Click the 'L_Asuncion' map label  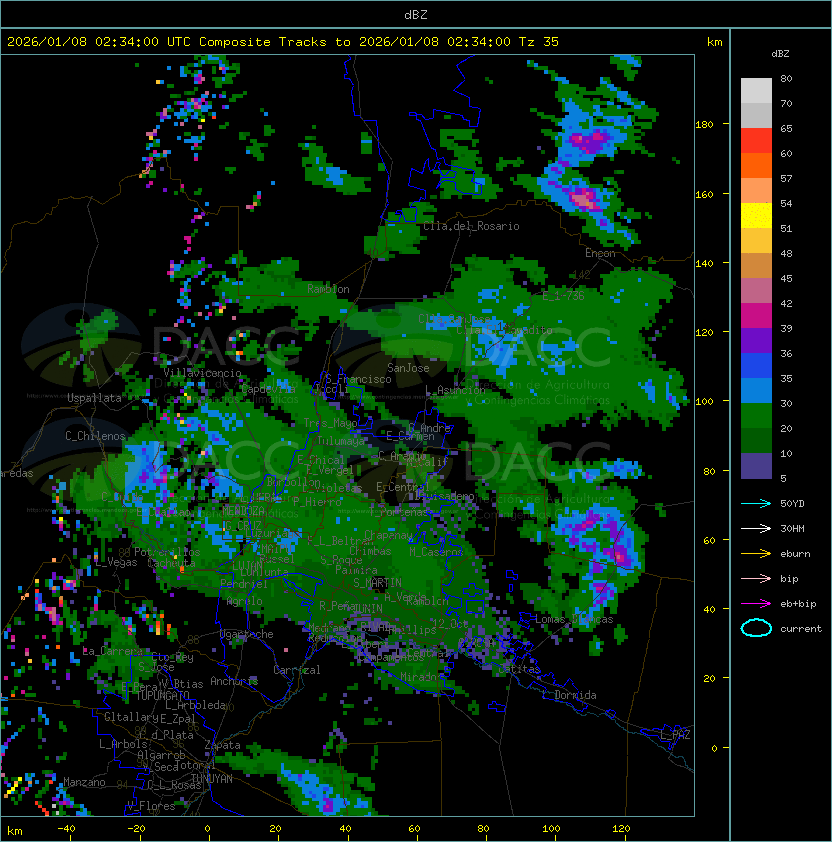click(x=455, y=389)
